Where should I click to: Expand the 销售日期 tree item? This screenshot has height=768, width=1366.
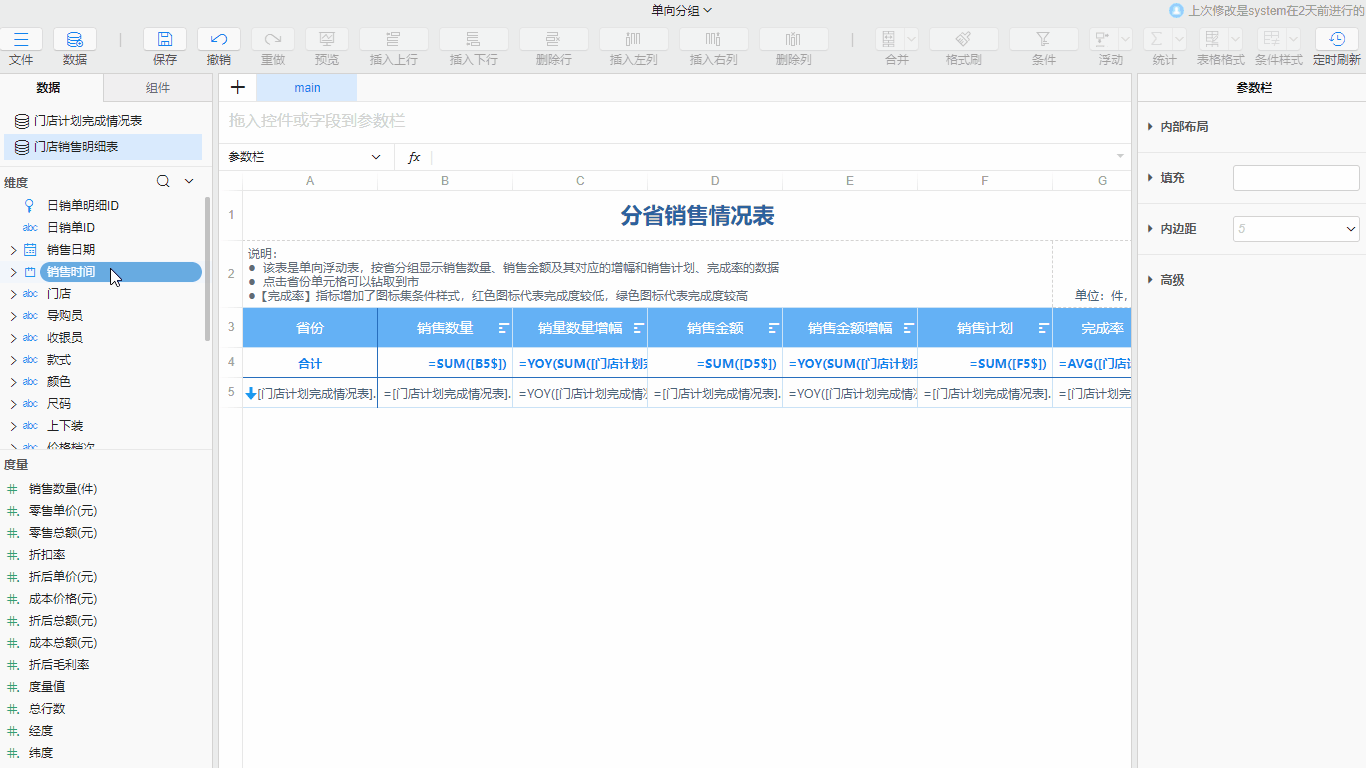click(x=14, y=249)
